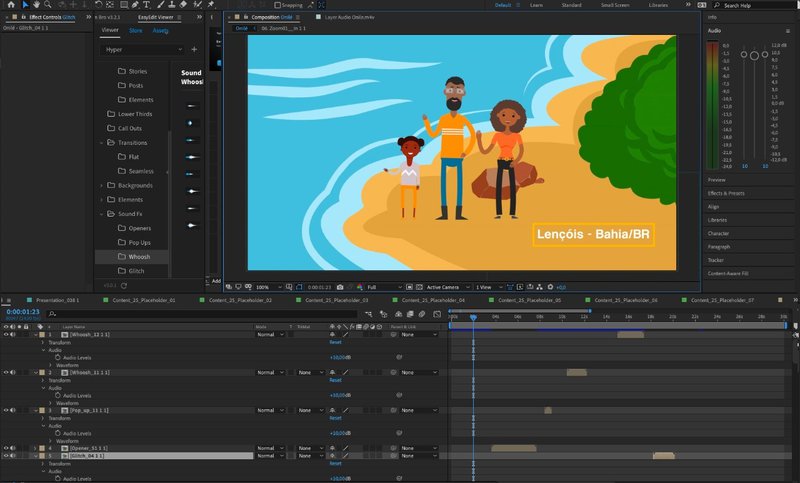This screenshot has width=800, height=483.
Task: Select the Type tool
Action: (x=147, y=5)
